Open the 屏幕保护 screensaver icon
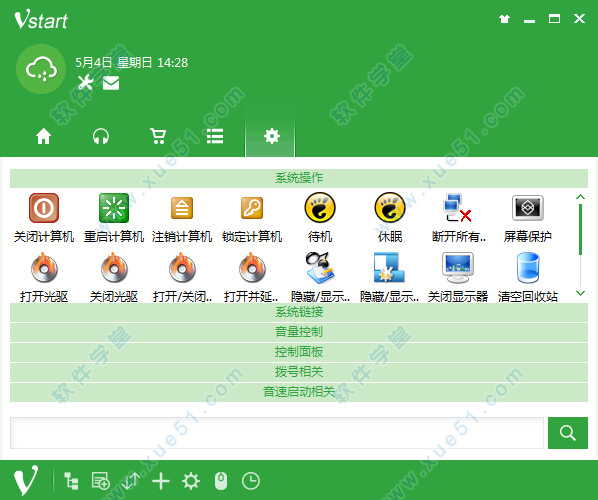The image size is (598, 500). pyautogui.click(x=528, y=208)
